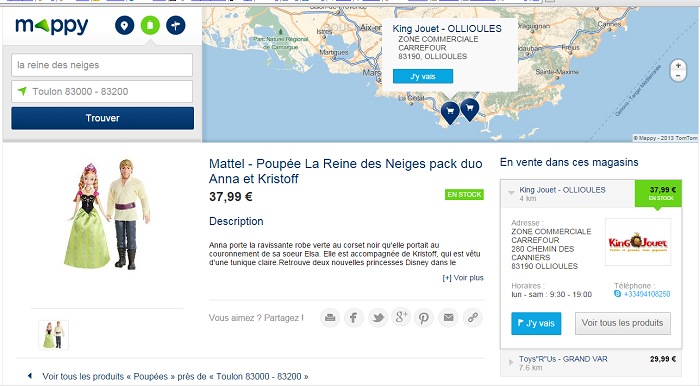Send product by email icon
This screenshot has width=700, height=386.
pyautogui.click(x=448, y=318)
